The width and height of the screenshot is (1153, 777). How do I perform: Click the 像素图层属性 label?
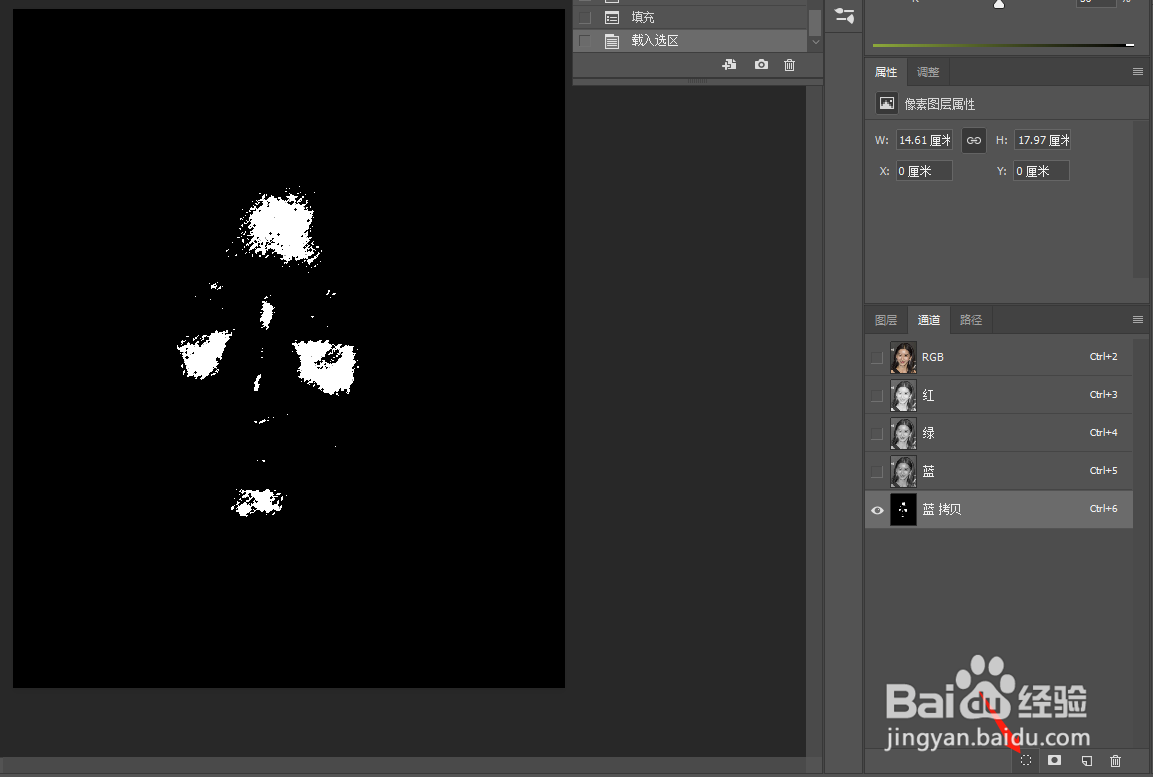click(940, 104)
